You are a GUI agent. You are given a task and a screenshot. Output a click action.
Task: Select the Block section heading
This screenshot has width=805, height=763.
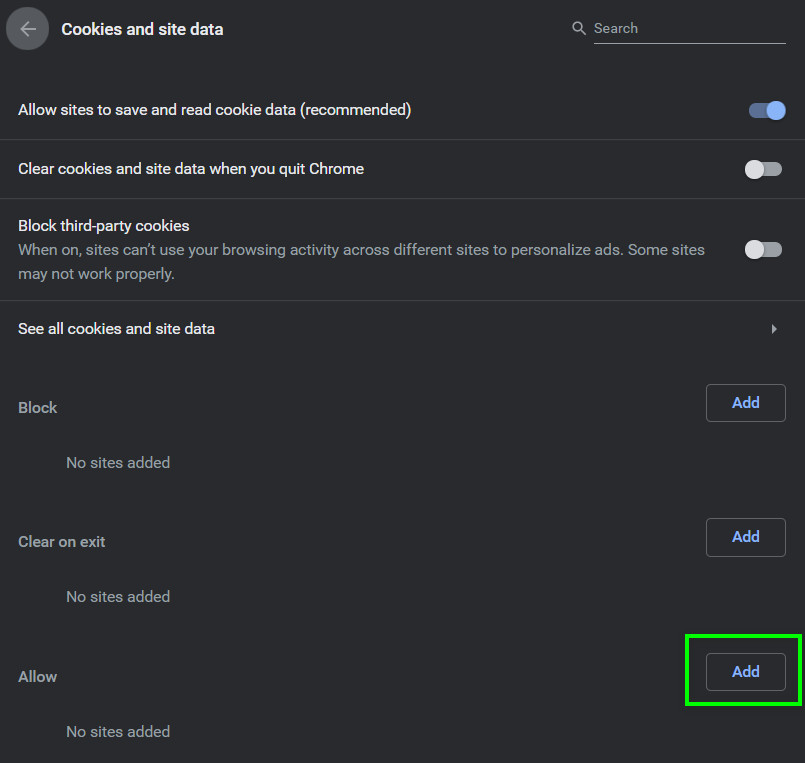click(38, 408)
